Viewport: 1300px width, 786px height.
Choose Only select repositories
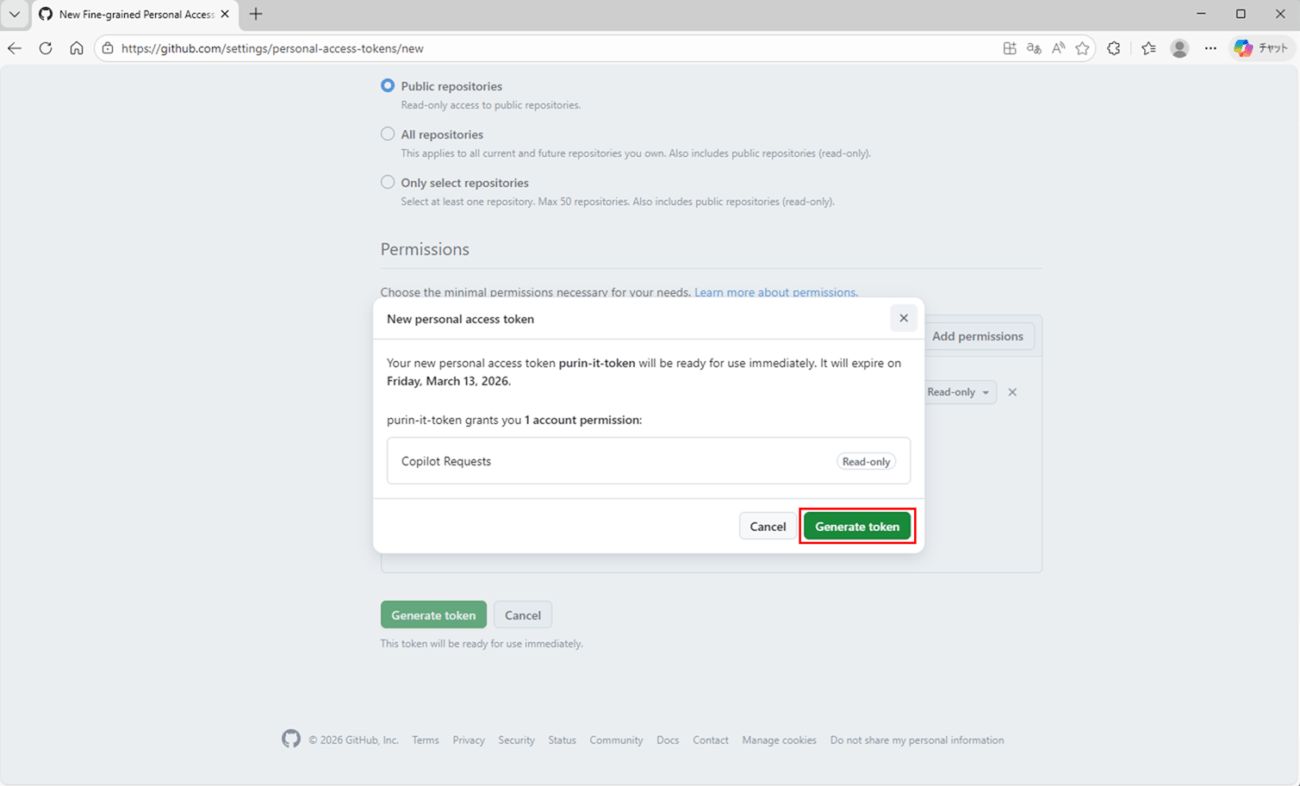387,181
